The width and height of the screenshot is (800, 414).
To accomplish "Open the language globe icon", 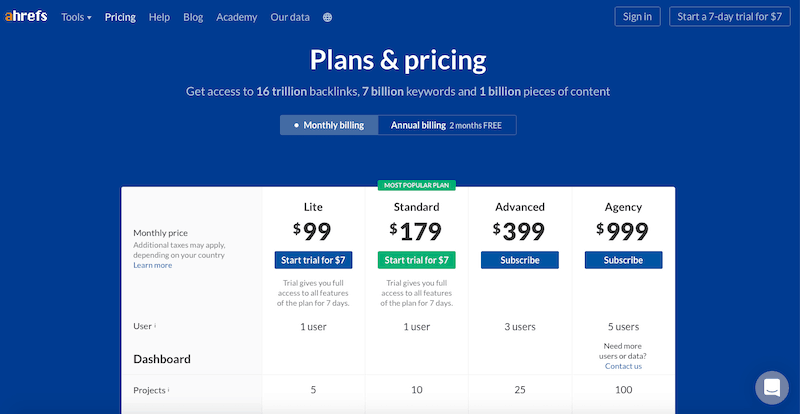I will click(328, 17).
